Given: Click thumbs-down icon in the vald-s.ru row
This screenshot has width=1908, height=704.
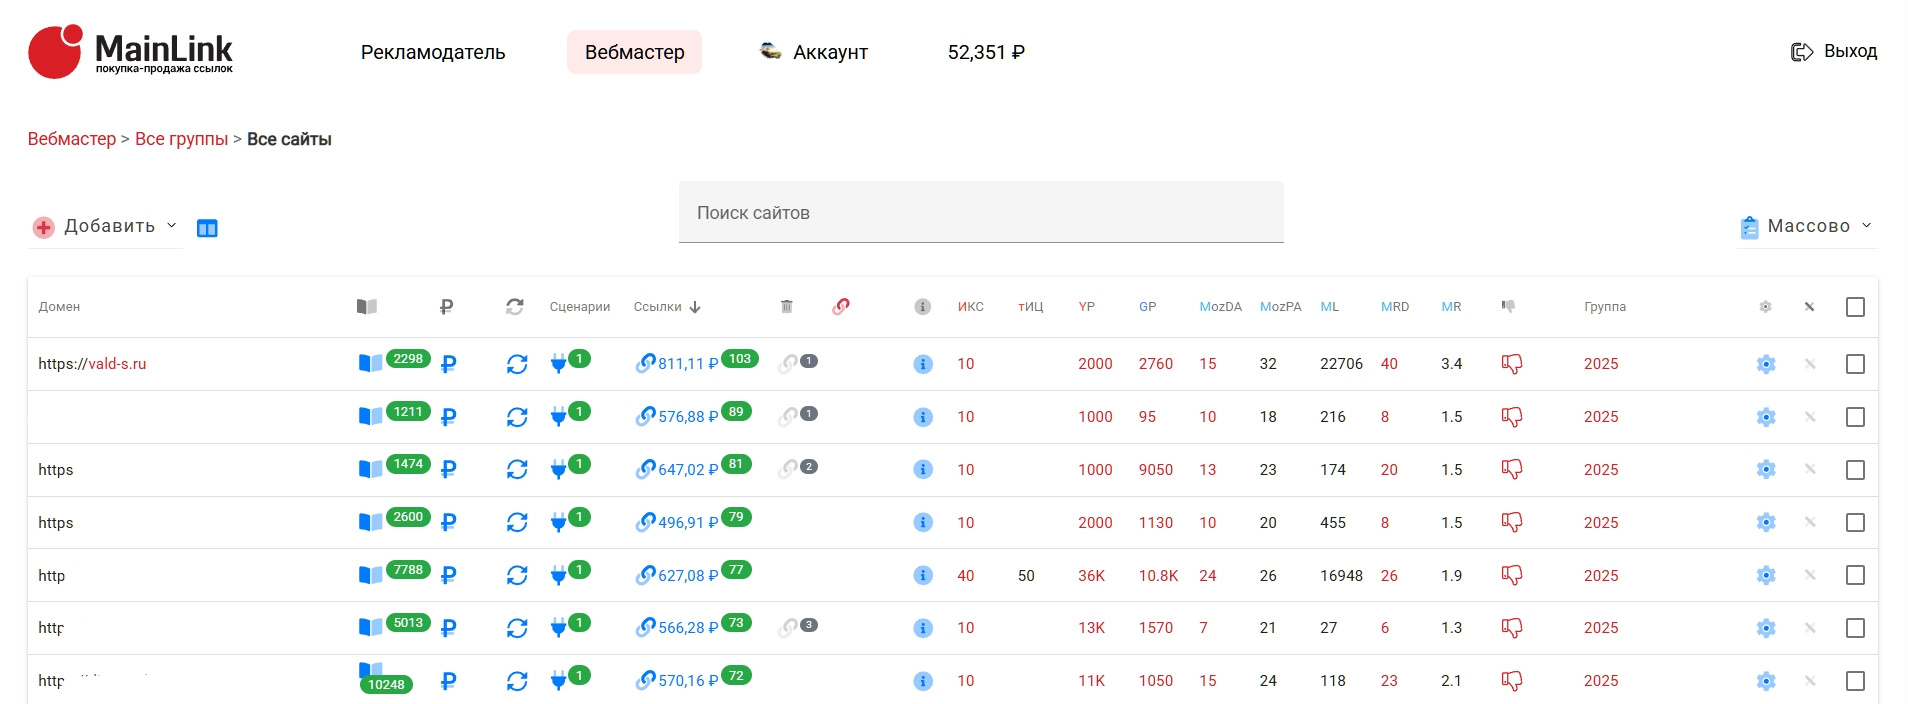Looking at the screenshot, I should (x=1511, y=365).
